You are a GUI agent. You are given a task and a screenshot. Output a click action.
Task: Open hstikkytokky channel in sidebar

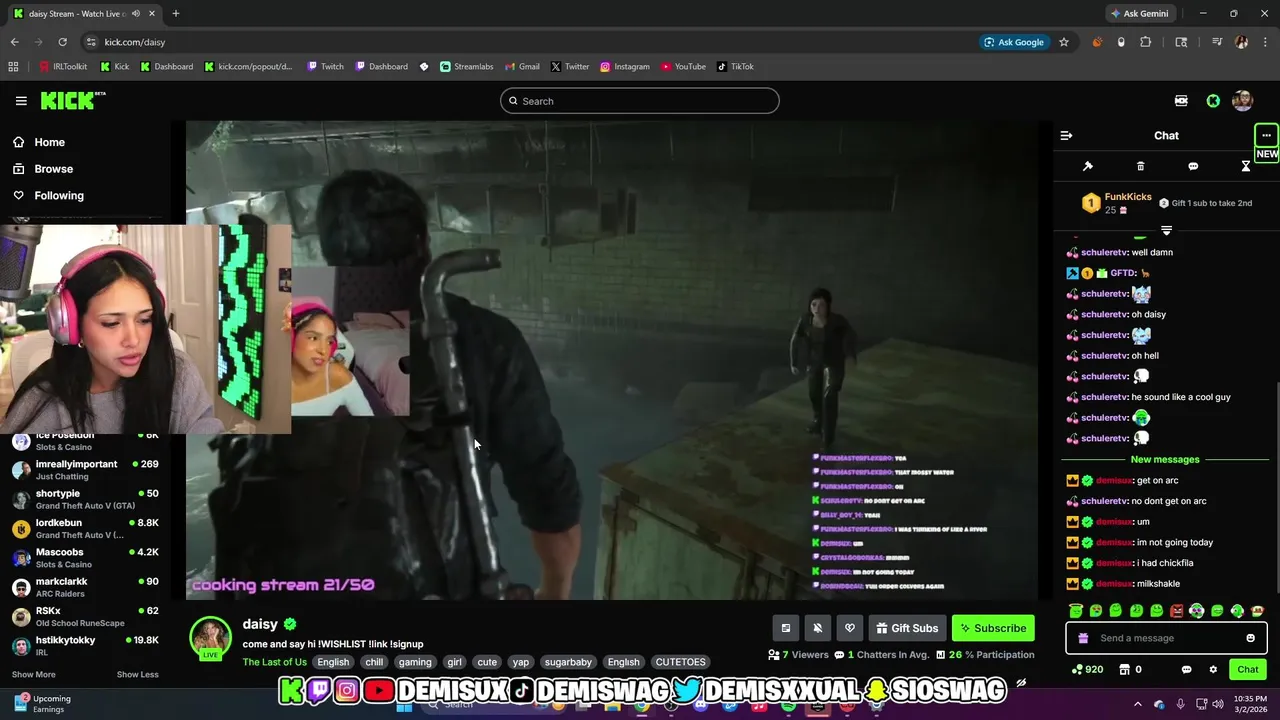[x=85, y=645]
